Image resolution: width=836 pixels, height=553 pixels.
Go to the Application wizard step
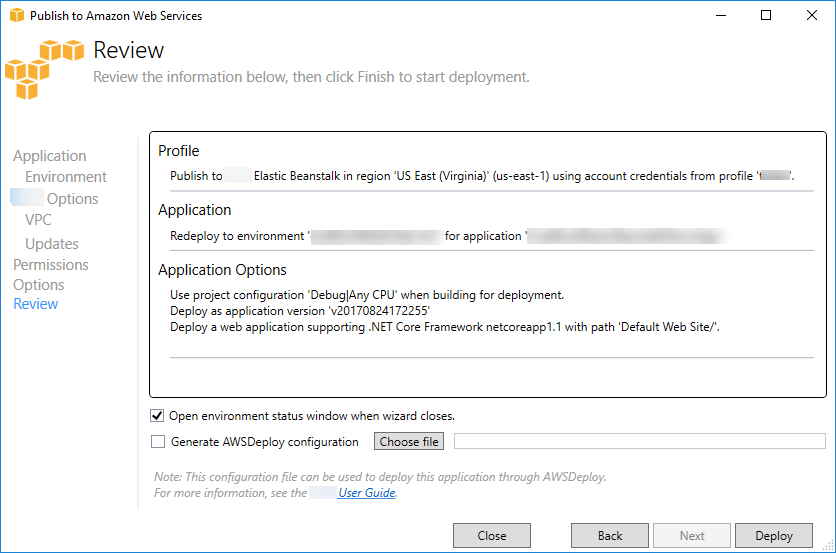50,156
